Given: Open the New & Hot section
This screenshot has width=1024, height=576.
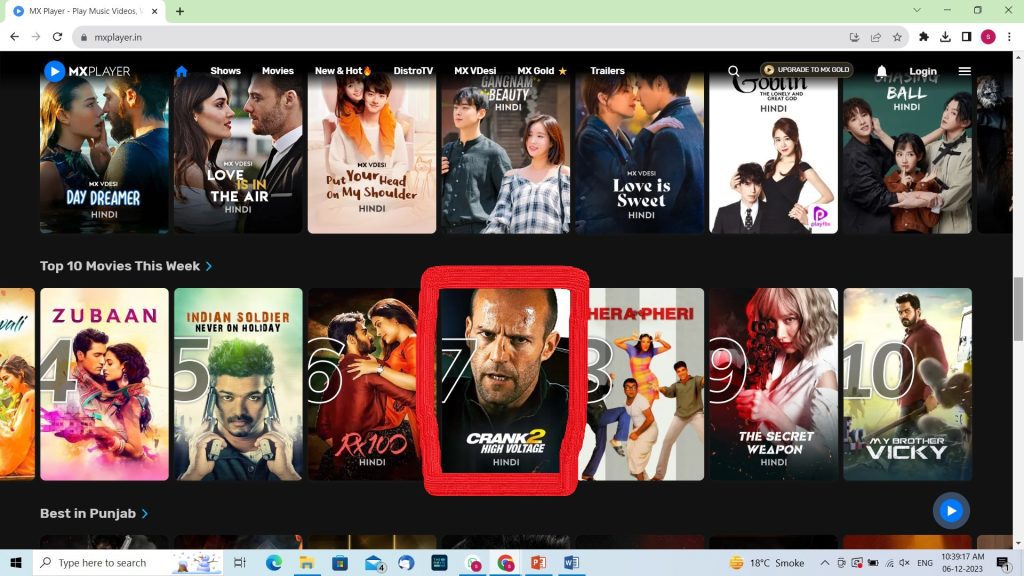Looking at the screenshot, I should pos(344,71).
